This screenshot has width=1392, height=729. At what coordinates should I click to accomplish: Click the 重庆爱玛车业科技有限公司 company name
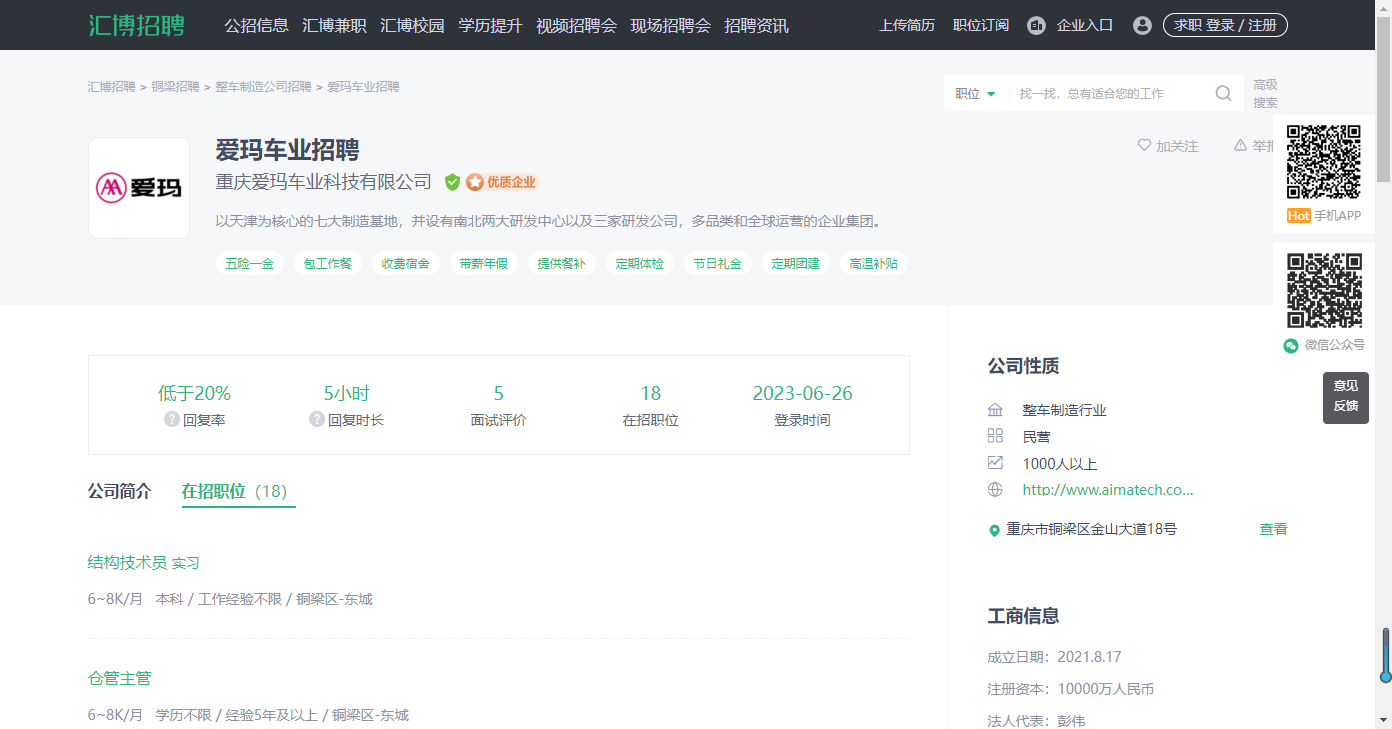[x=324, y=182]
